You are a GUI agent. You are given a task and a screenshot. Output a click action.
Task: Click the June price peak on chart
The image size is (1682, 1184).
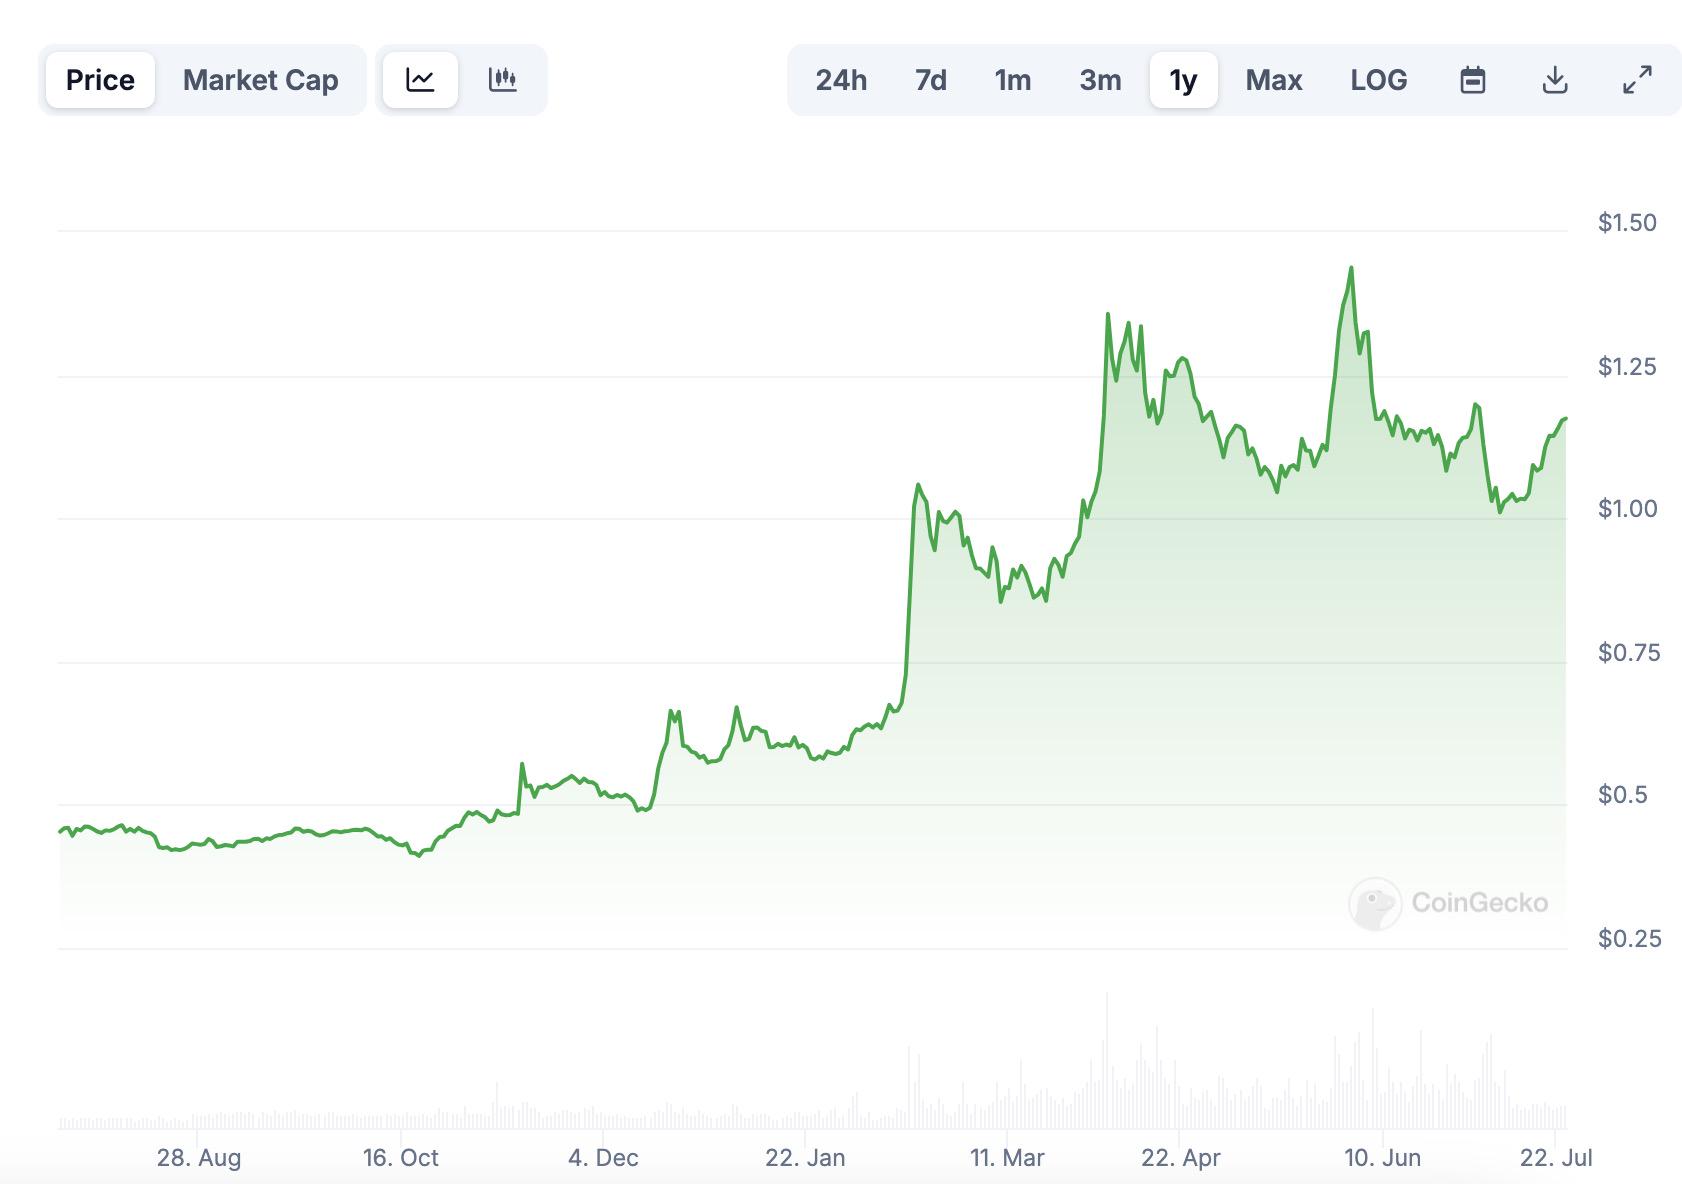point(1351,269)
